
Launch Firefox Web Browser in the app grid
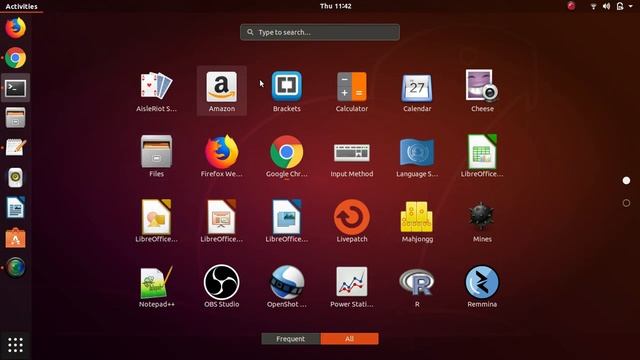222,156
